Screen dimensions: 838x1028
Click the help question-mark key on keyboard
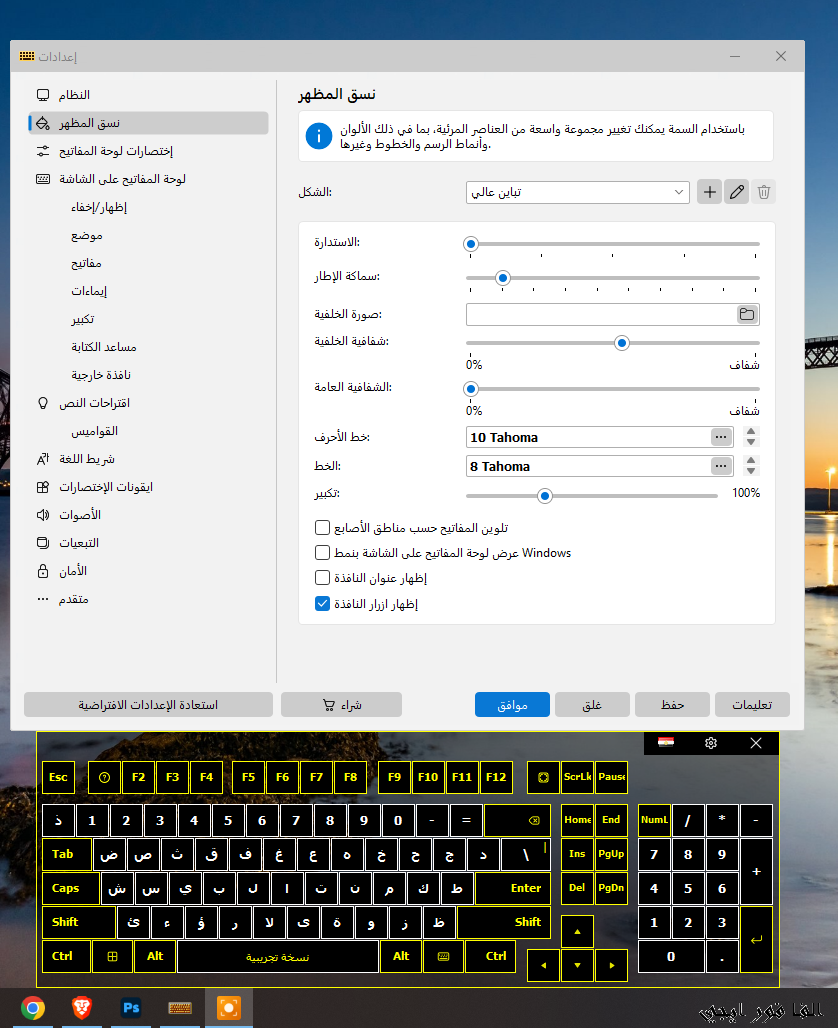104,777
